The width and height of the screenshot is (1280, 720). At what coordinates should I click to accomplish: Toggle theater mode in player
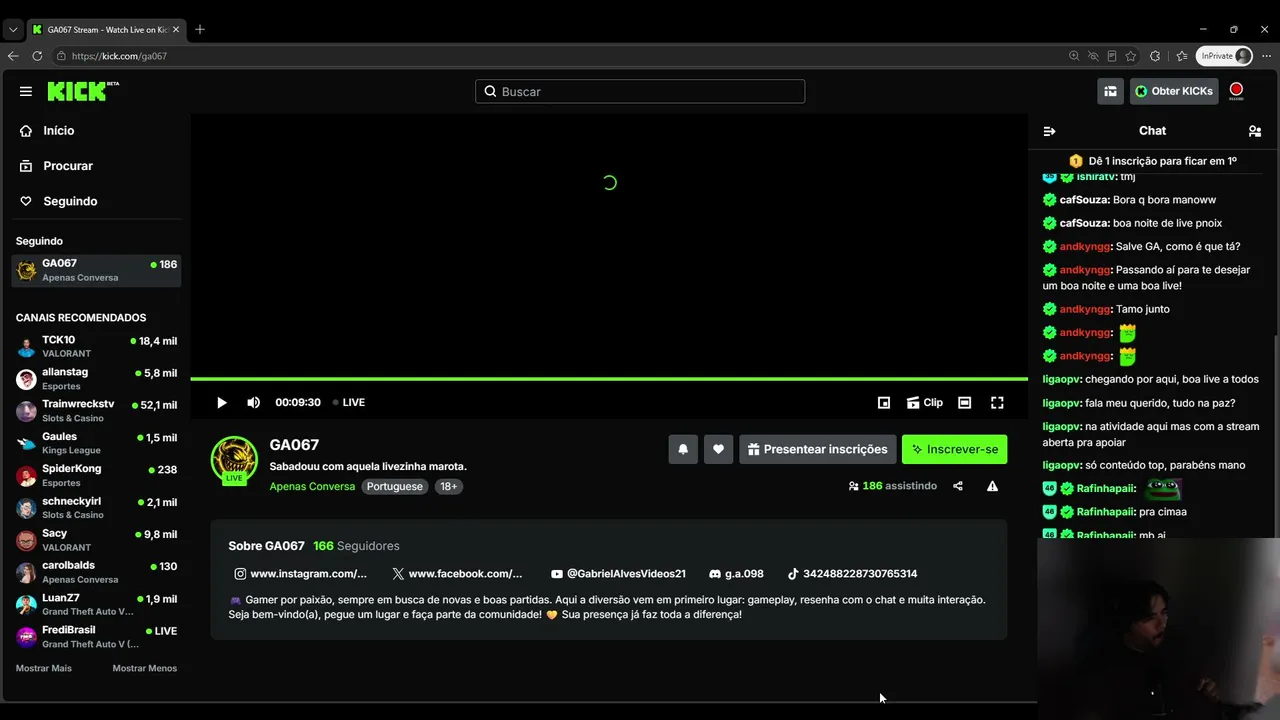(964, 402)
